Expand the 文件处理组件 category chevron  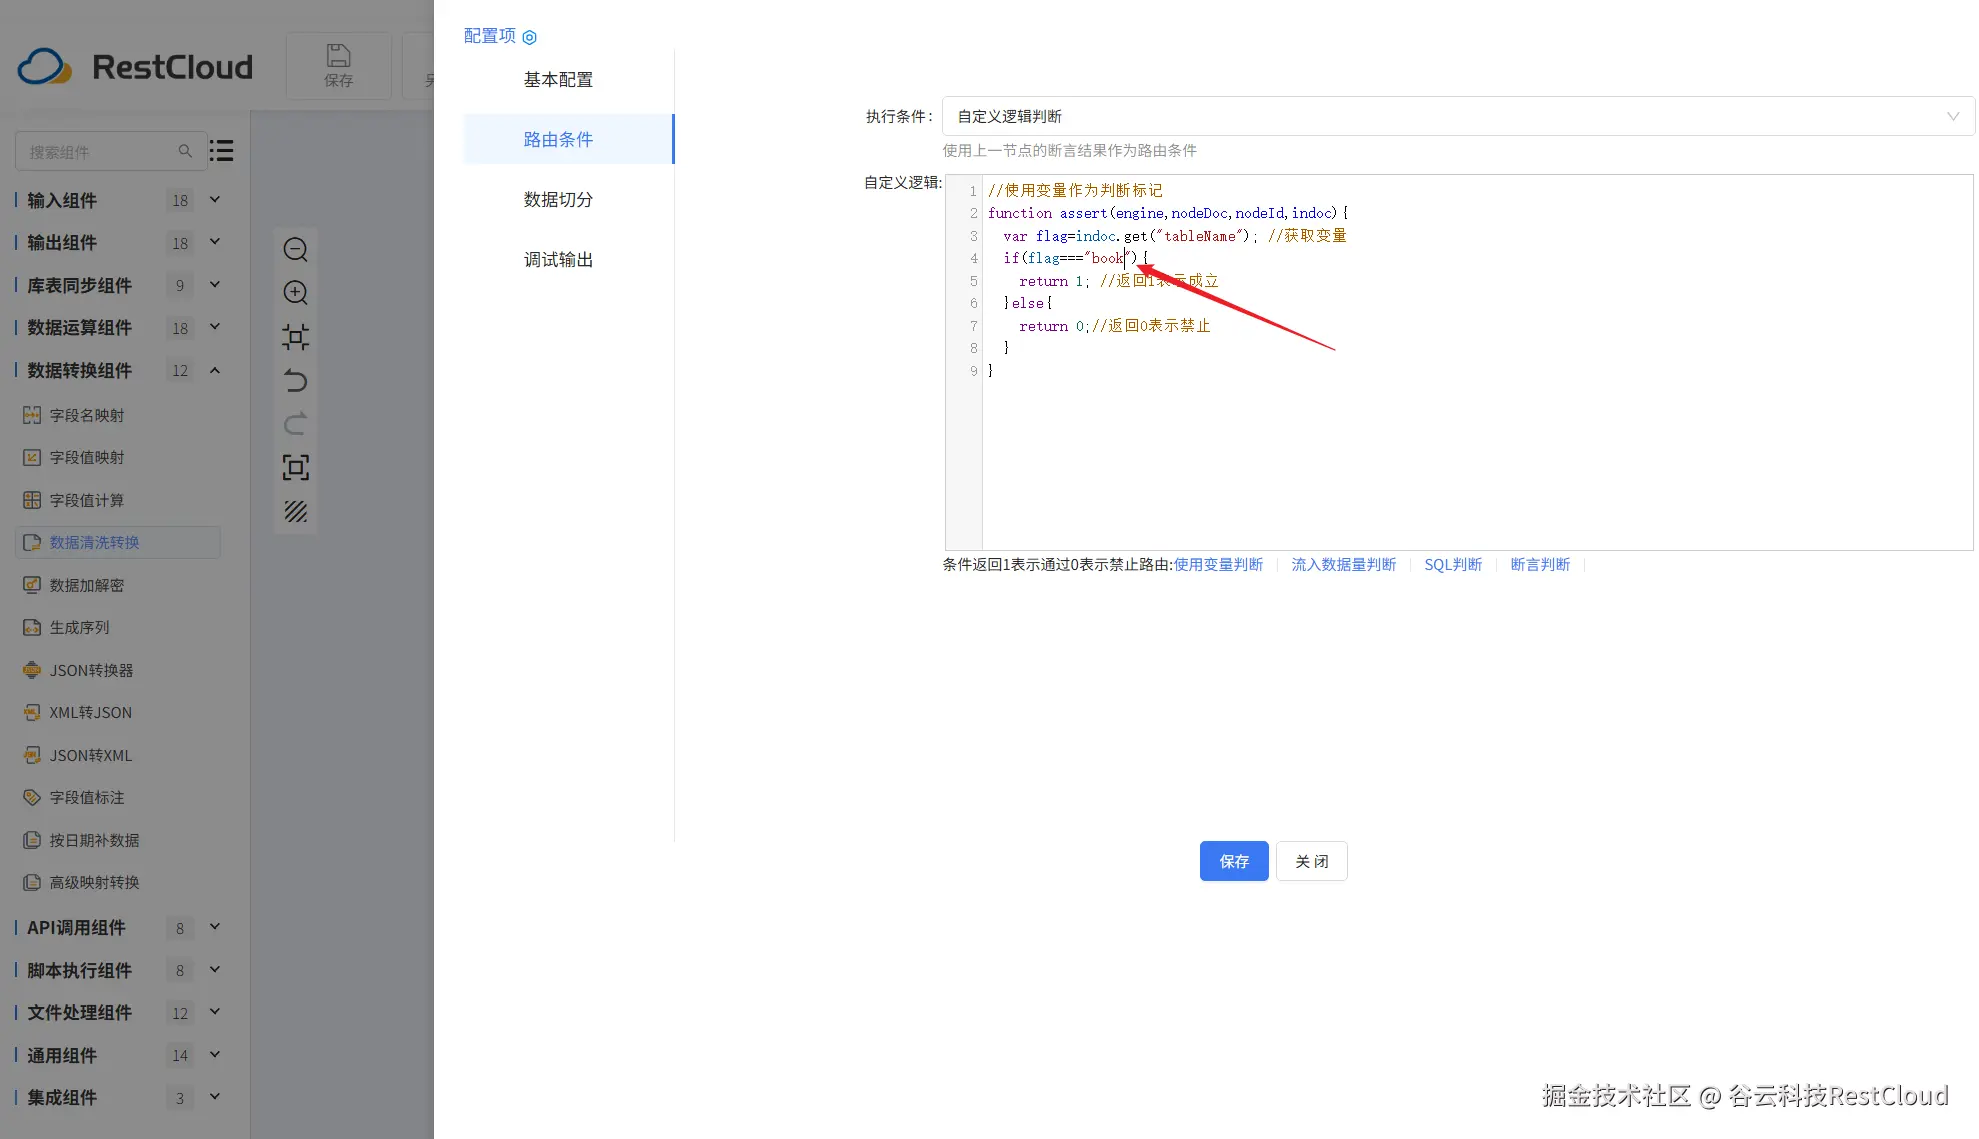(215, 1012)
